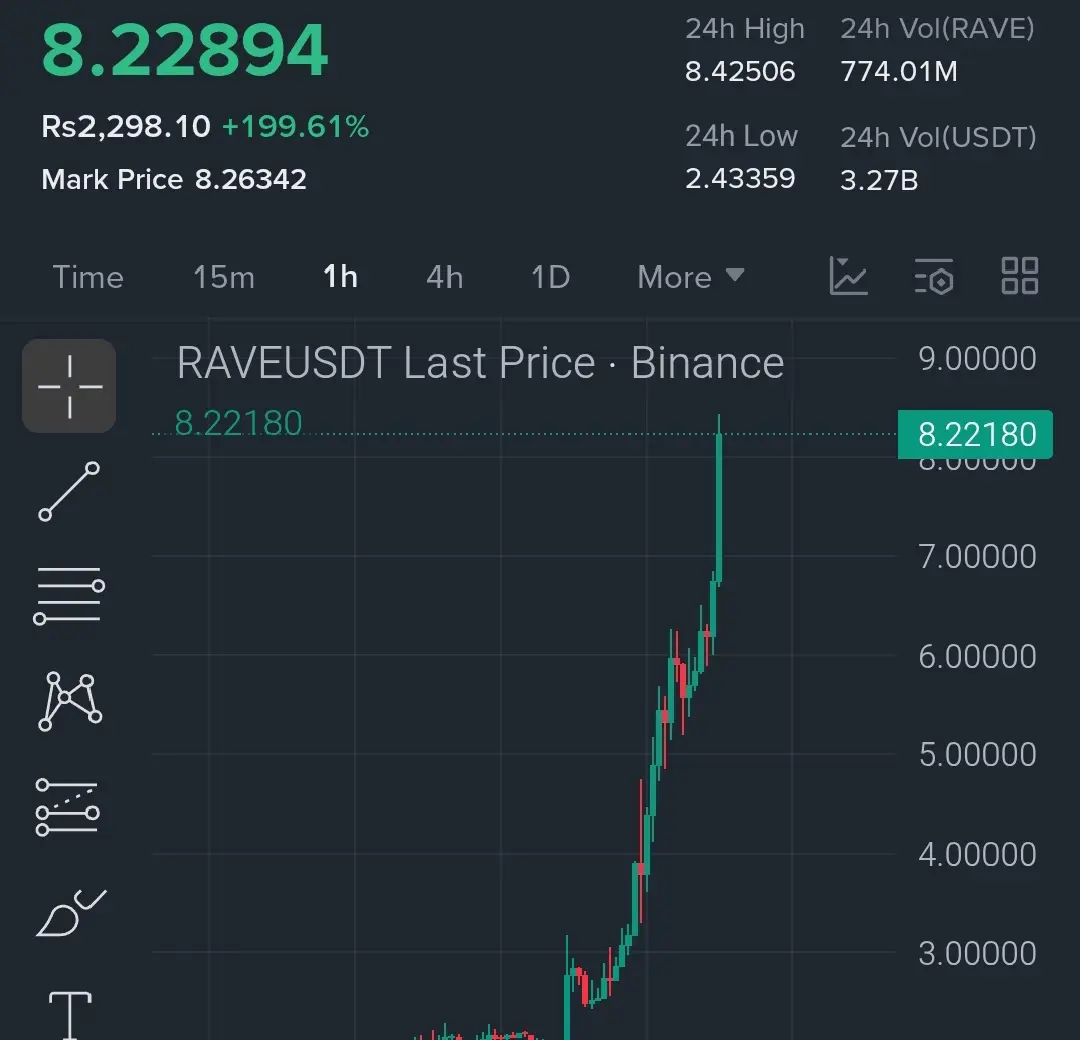Tap the 8.22180 value under chart title
The height and width of the screenshot is (1040, 1080).
(238, 423)
